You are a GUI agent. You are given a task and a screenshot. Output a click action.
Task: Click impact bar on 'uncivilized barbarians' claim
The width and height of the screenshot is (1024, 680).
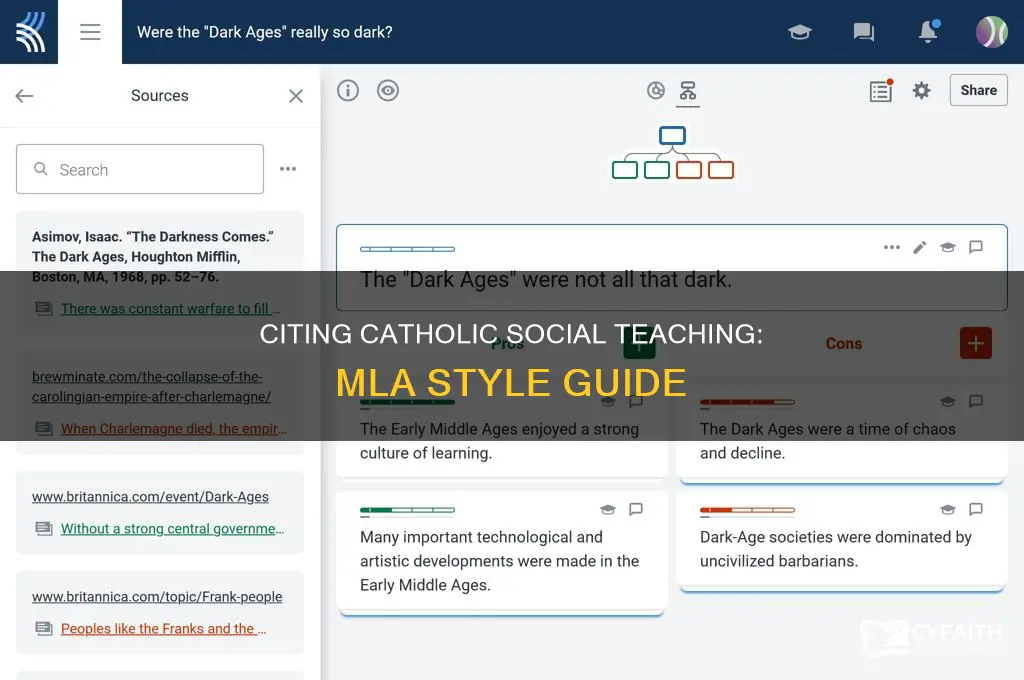[747, 510]
